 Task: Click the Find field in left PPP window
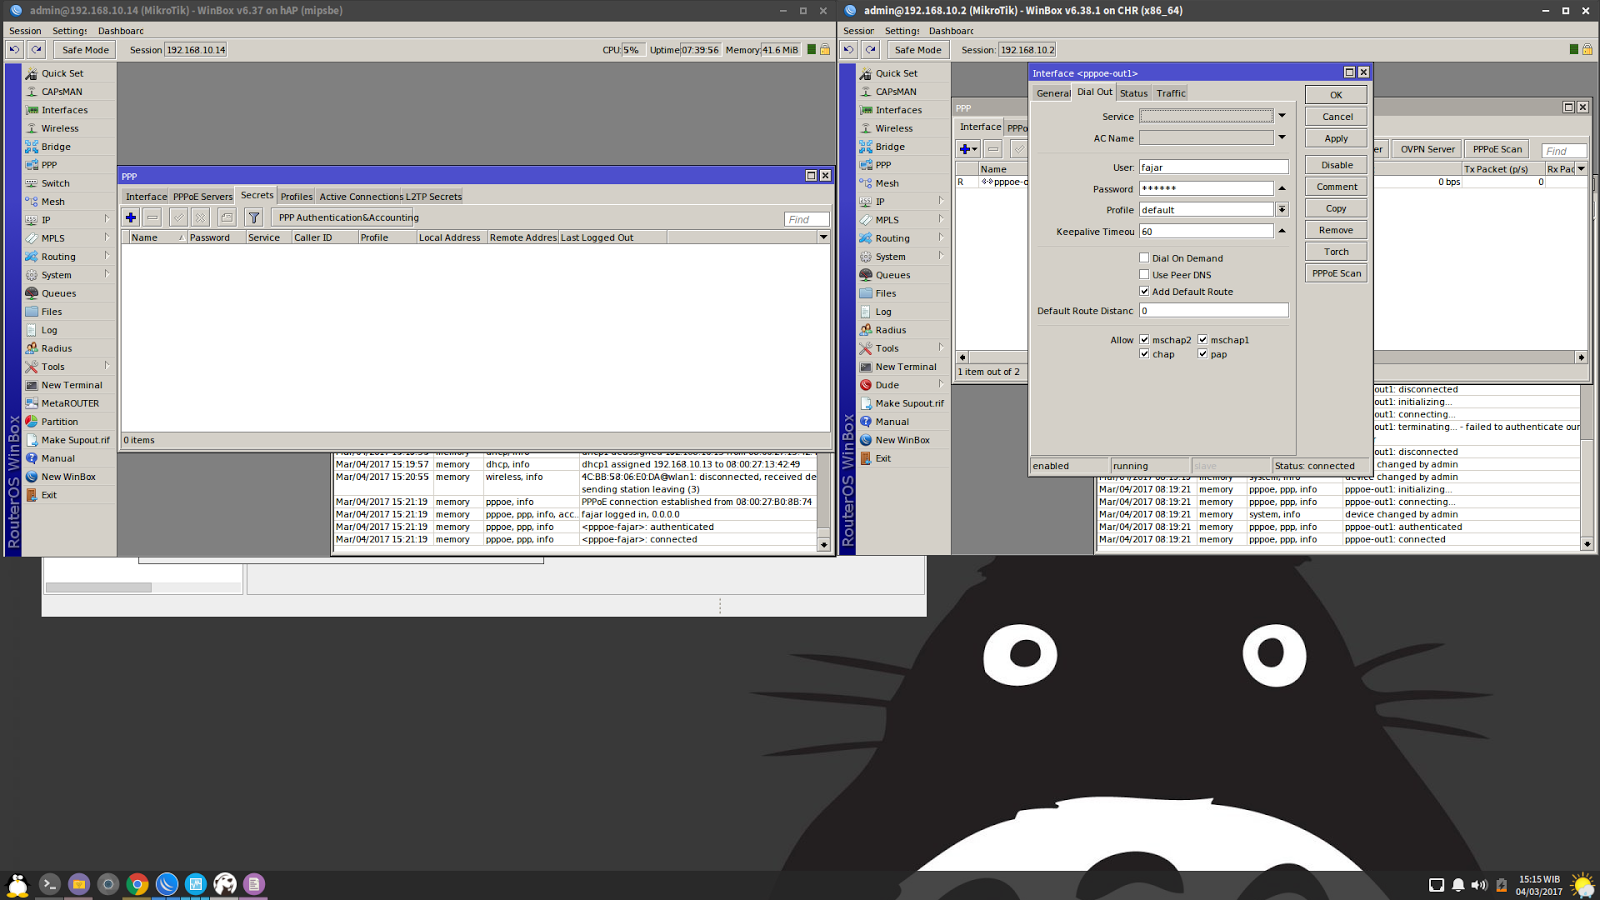(806, 219)
